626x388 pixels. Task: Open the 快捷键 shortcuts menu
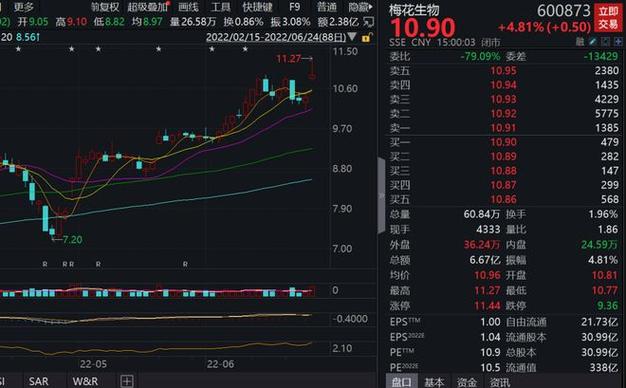[x=258, y=7]
